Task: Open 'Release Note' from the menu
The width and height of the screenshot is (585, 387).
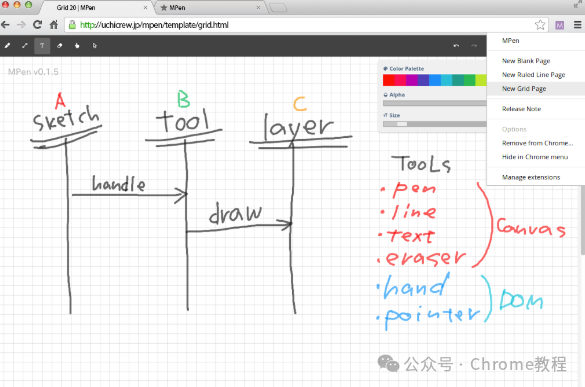Action: point(521,109)
